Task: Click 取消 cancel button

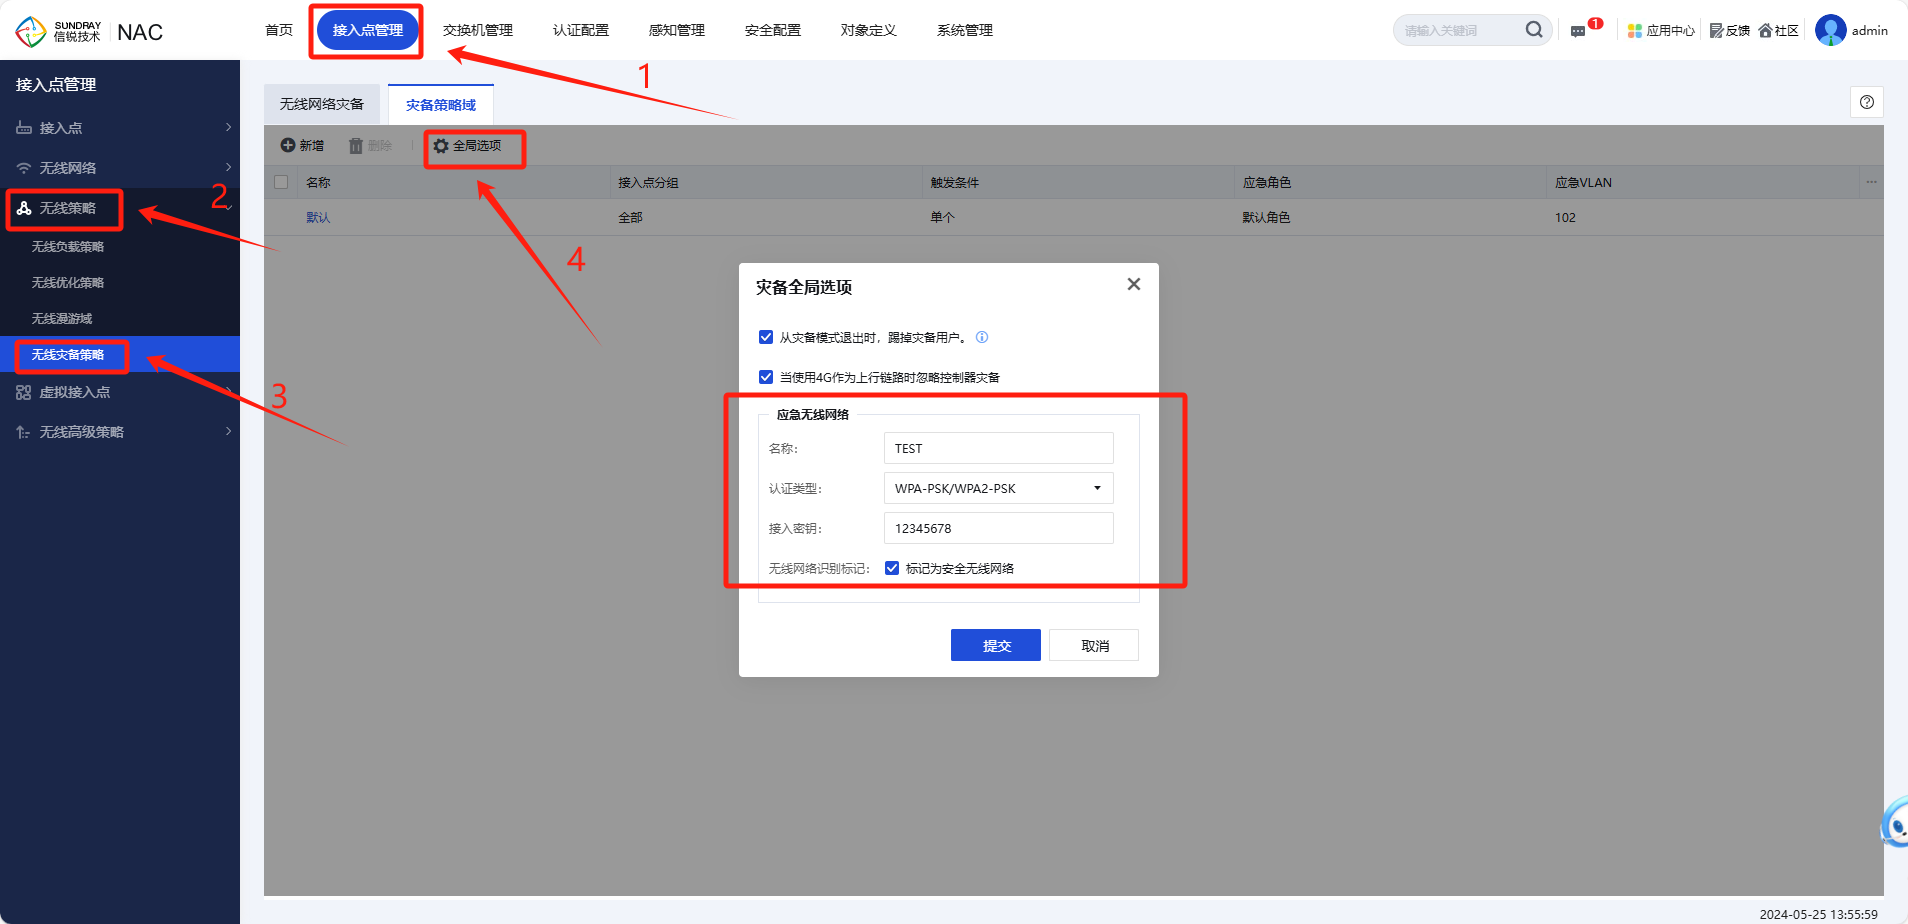Action: click(1095, 645)
